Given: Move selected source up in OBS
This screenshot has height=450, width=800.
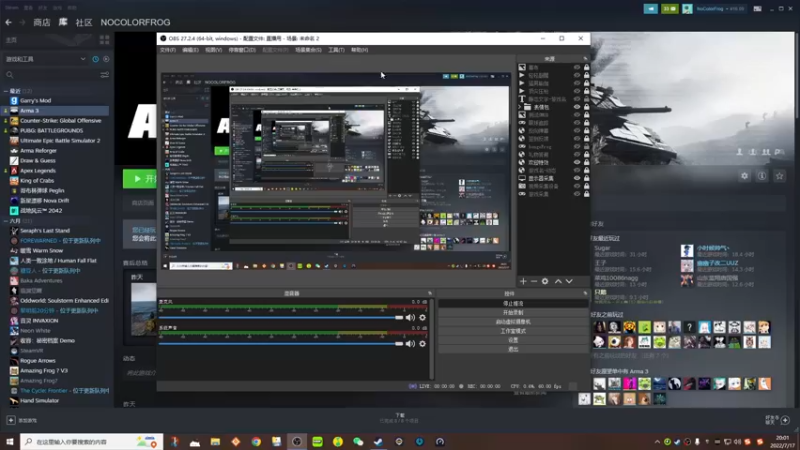Looking at the screenshot, I should (558, 281).
